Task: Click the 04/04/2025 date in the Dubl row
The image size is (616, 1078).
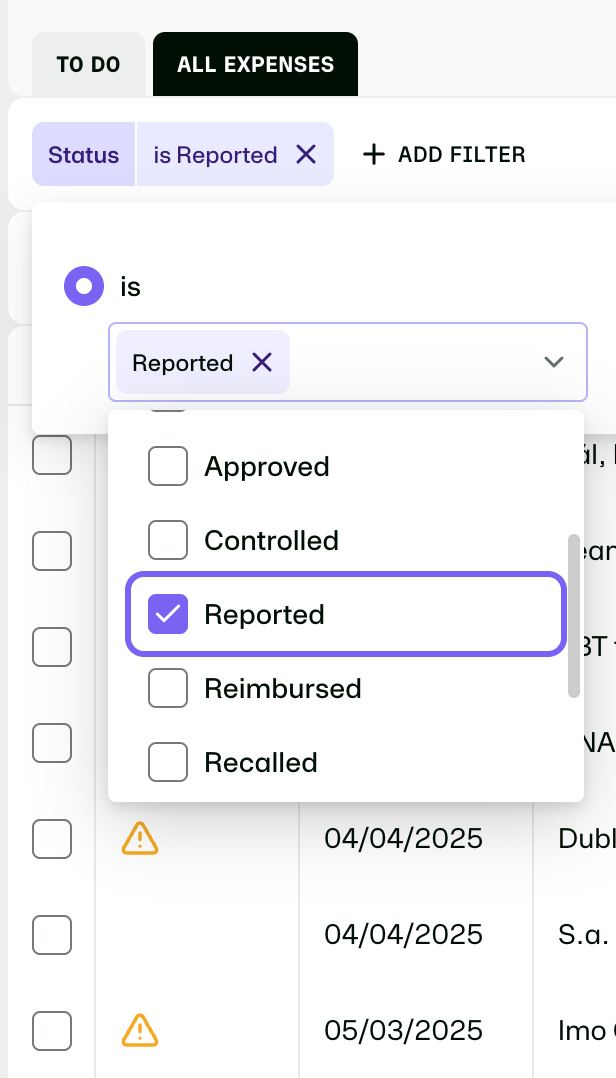Action: (403, 839)
